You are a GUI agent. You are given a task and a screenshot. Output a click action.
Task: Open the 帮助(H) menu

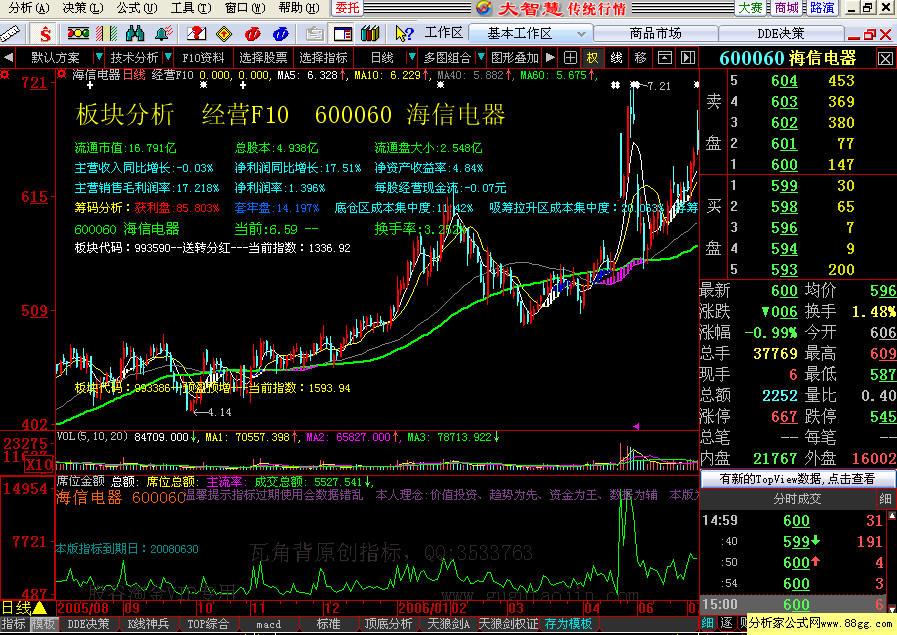[x=299, y=8]
